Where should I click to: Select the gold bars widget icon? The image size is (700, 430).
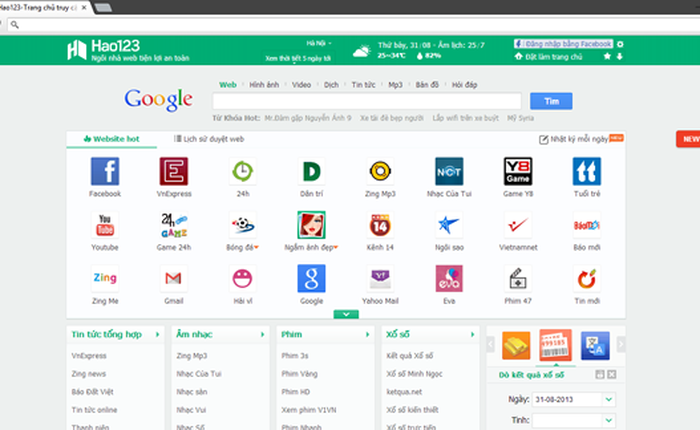(x=515, y=345)
